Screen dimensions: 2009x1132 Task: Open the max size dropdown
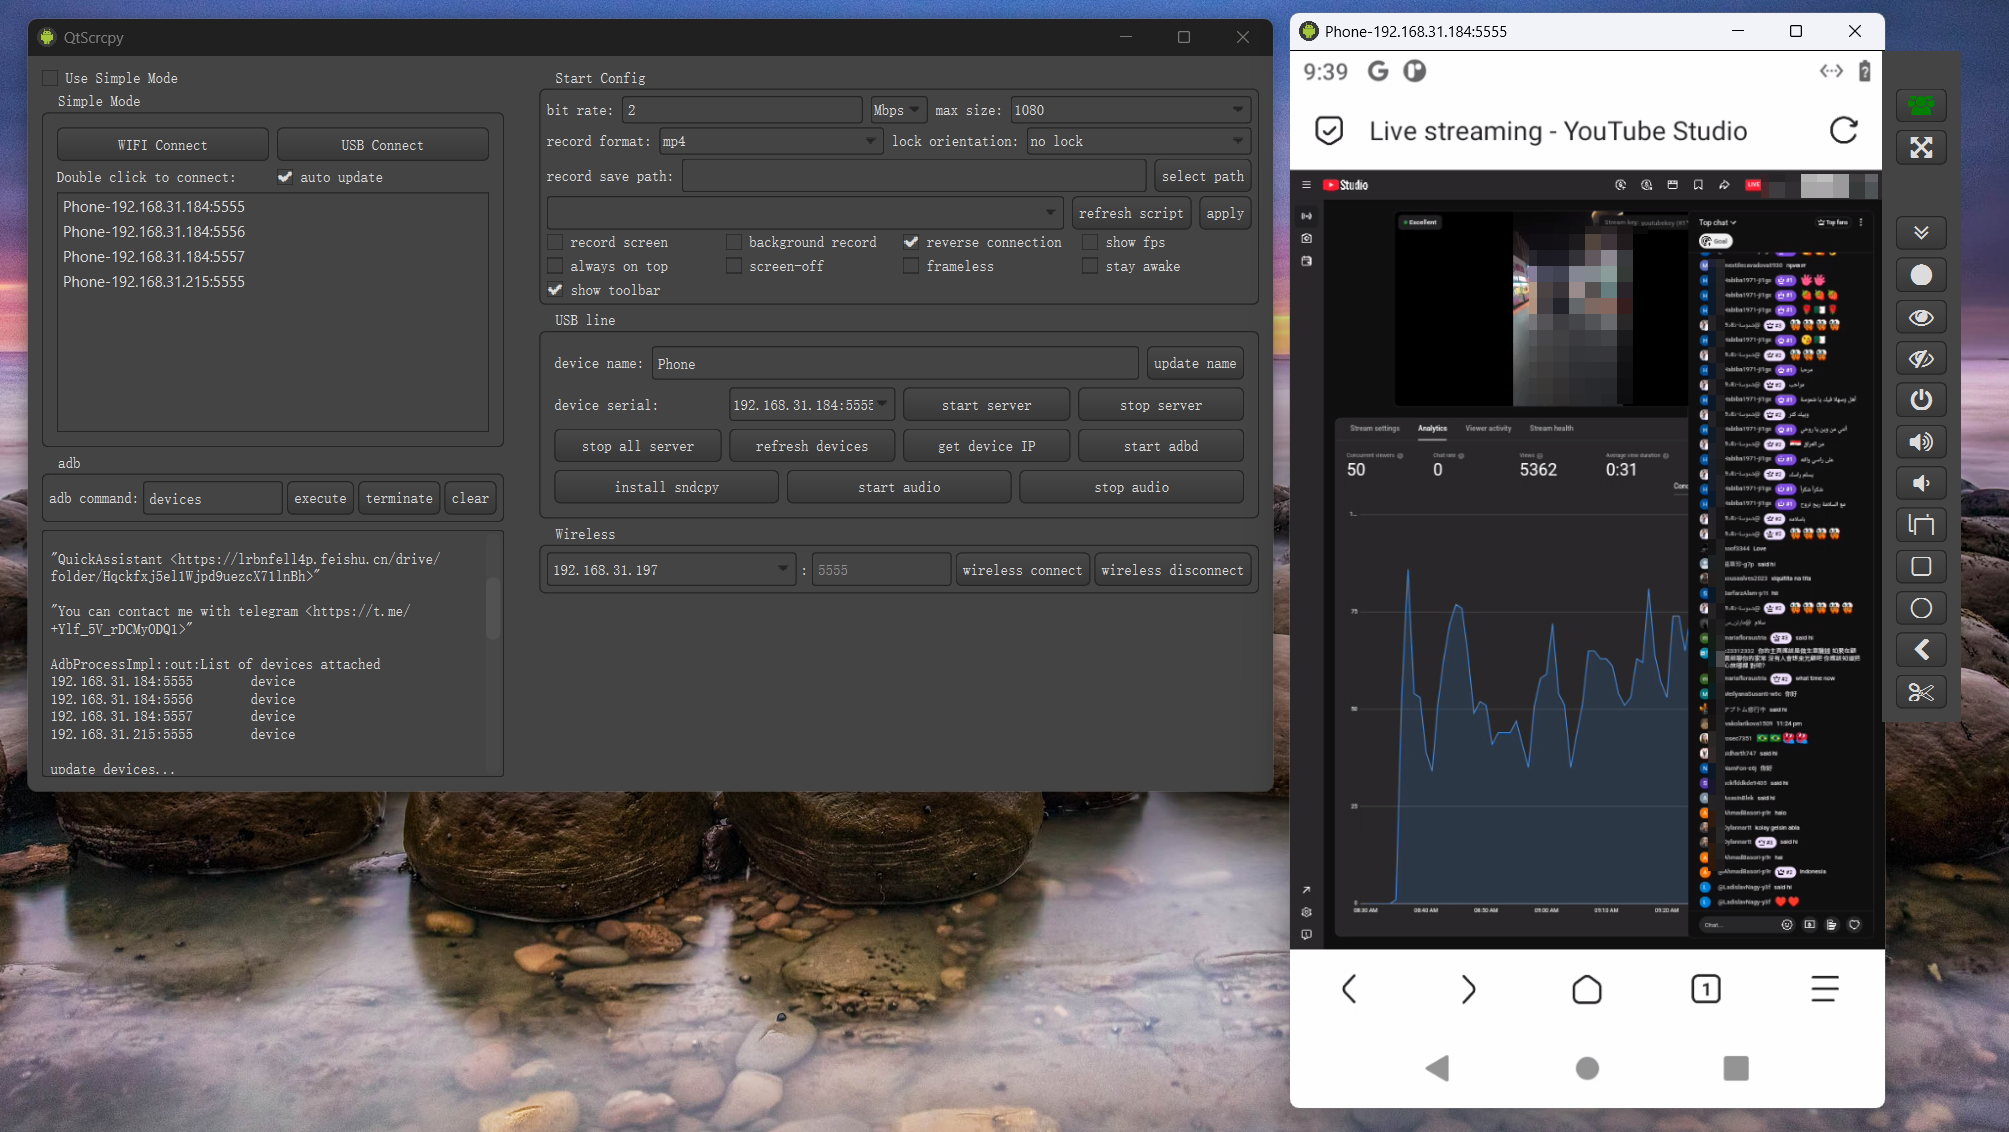pyautogui.click(x=1237, y=110)
